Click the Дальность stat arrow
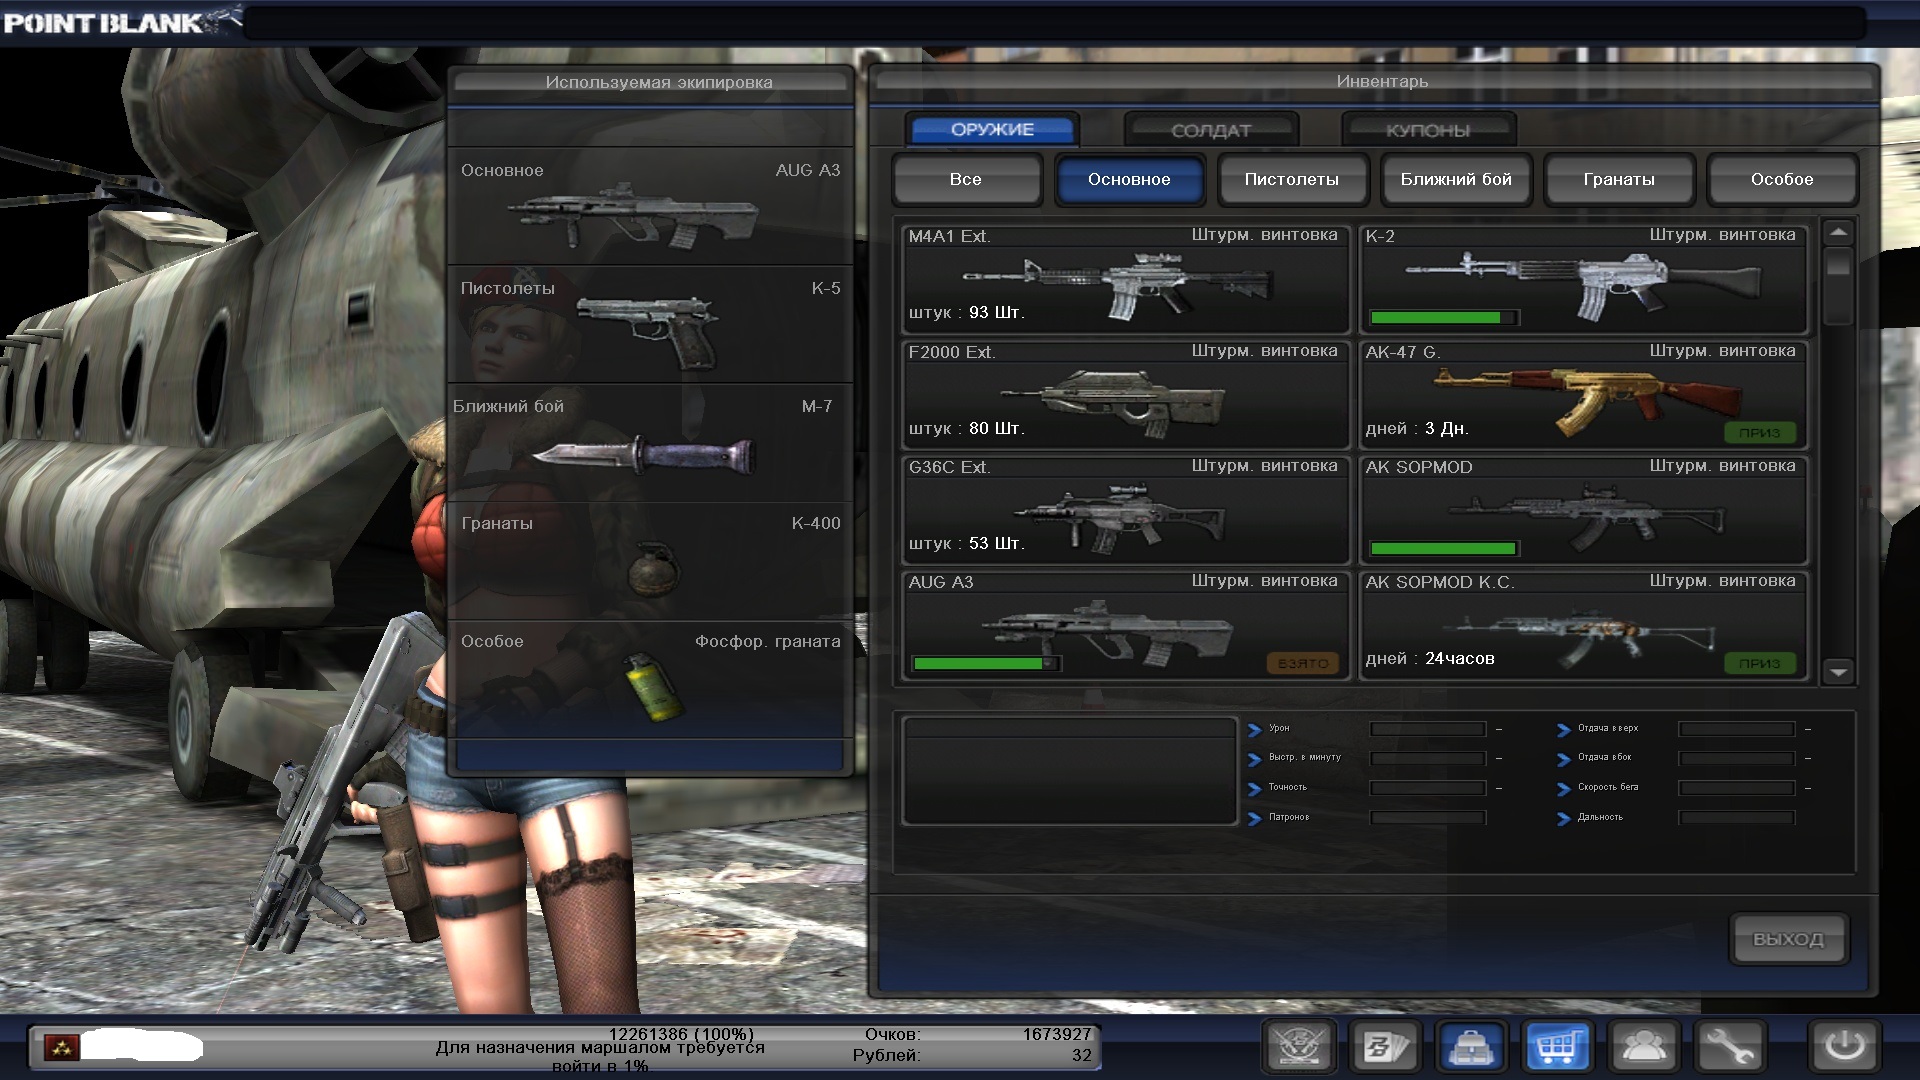Screen dimensions: 1920x1080 (x=1564, y=819)
